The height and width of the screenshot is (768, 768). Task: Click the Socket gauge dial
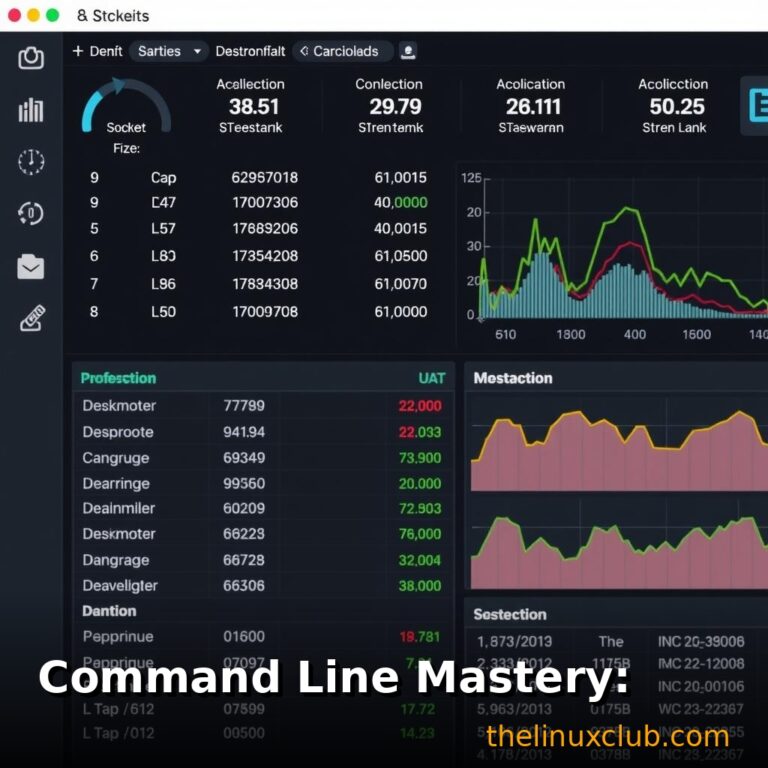(126, 105)
